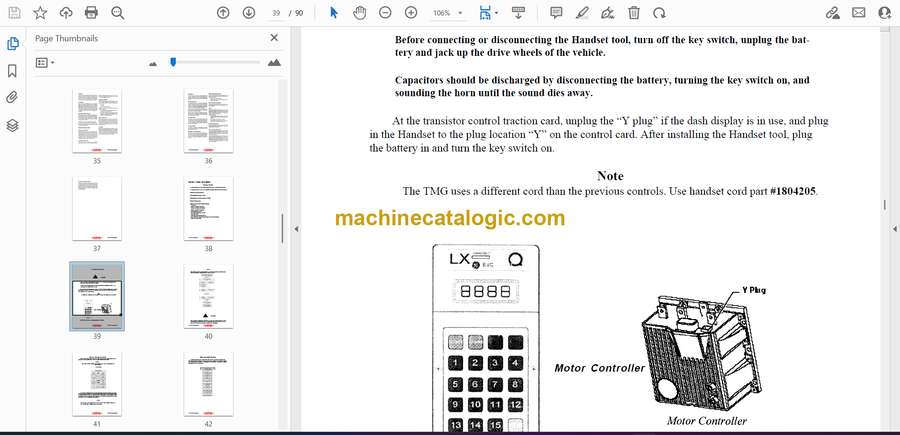Rotate the page with the rotate icon
The width and height of the screenshot is (900, 435).
(659, 13)
